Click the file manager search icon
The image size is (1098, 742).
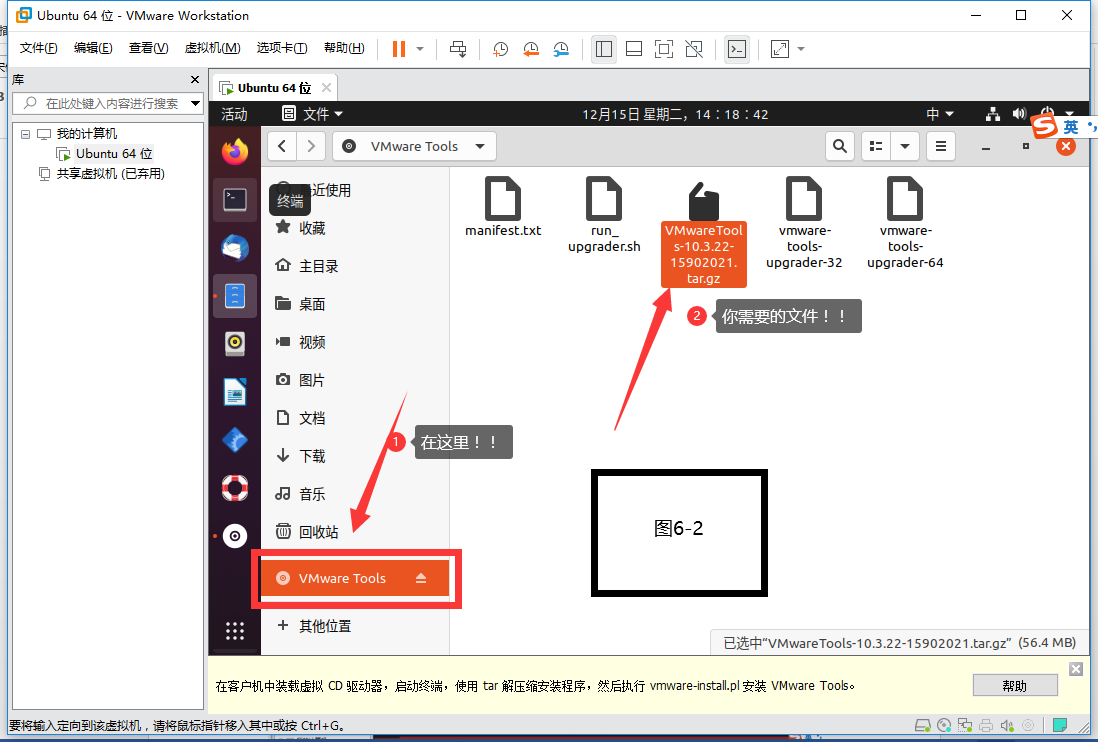(x=840, y=146)
